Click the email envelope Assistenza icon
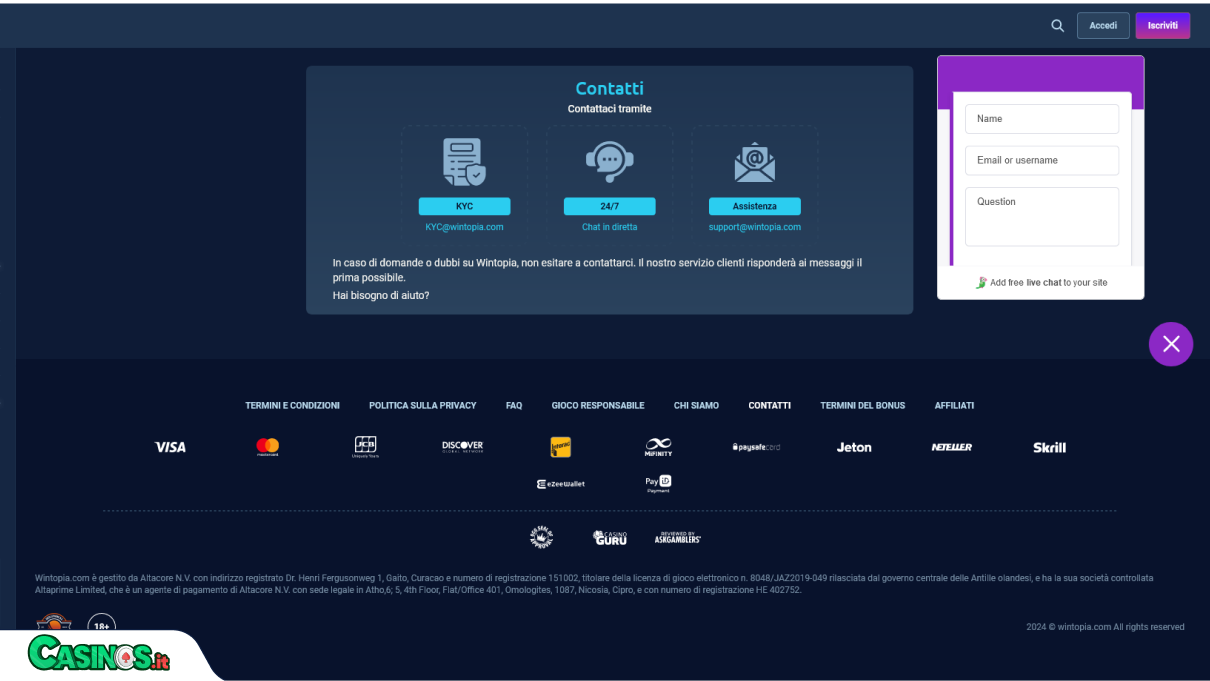Viewport: 1210px width, 681px height. (754, 162)
